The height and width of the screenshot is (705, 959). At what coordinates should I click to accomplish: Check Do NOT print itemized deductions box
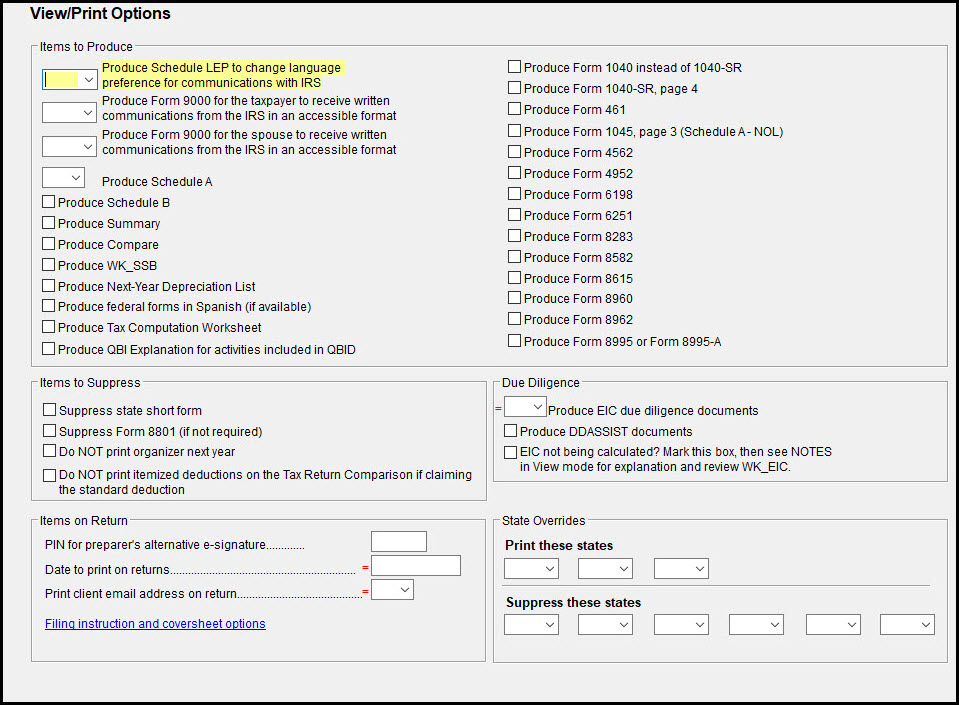(50, 475)
